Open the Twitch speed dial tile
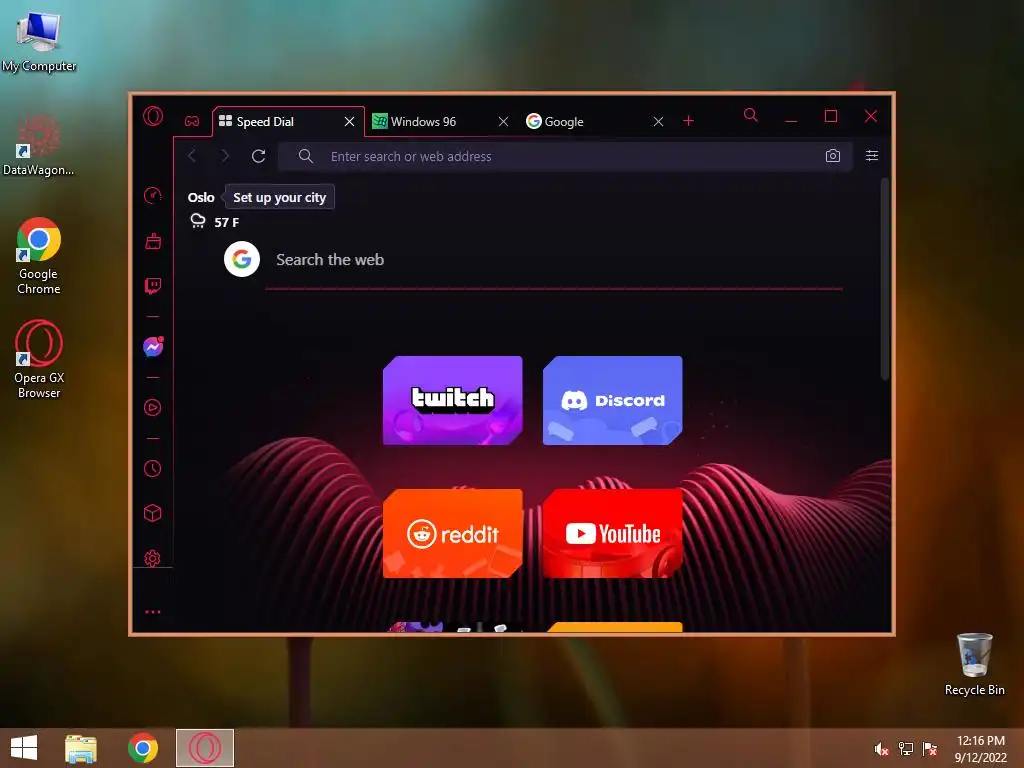The height and width of the screenshot is (768, 1024). pyautogui.click(x=453, y=400)
